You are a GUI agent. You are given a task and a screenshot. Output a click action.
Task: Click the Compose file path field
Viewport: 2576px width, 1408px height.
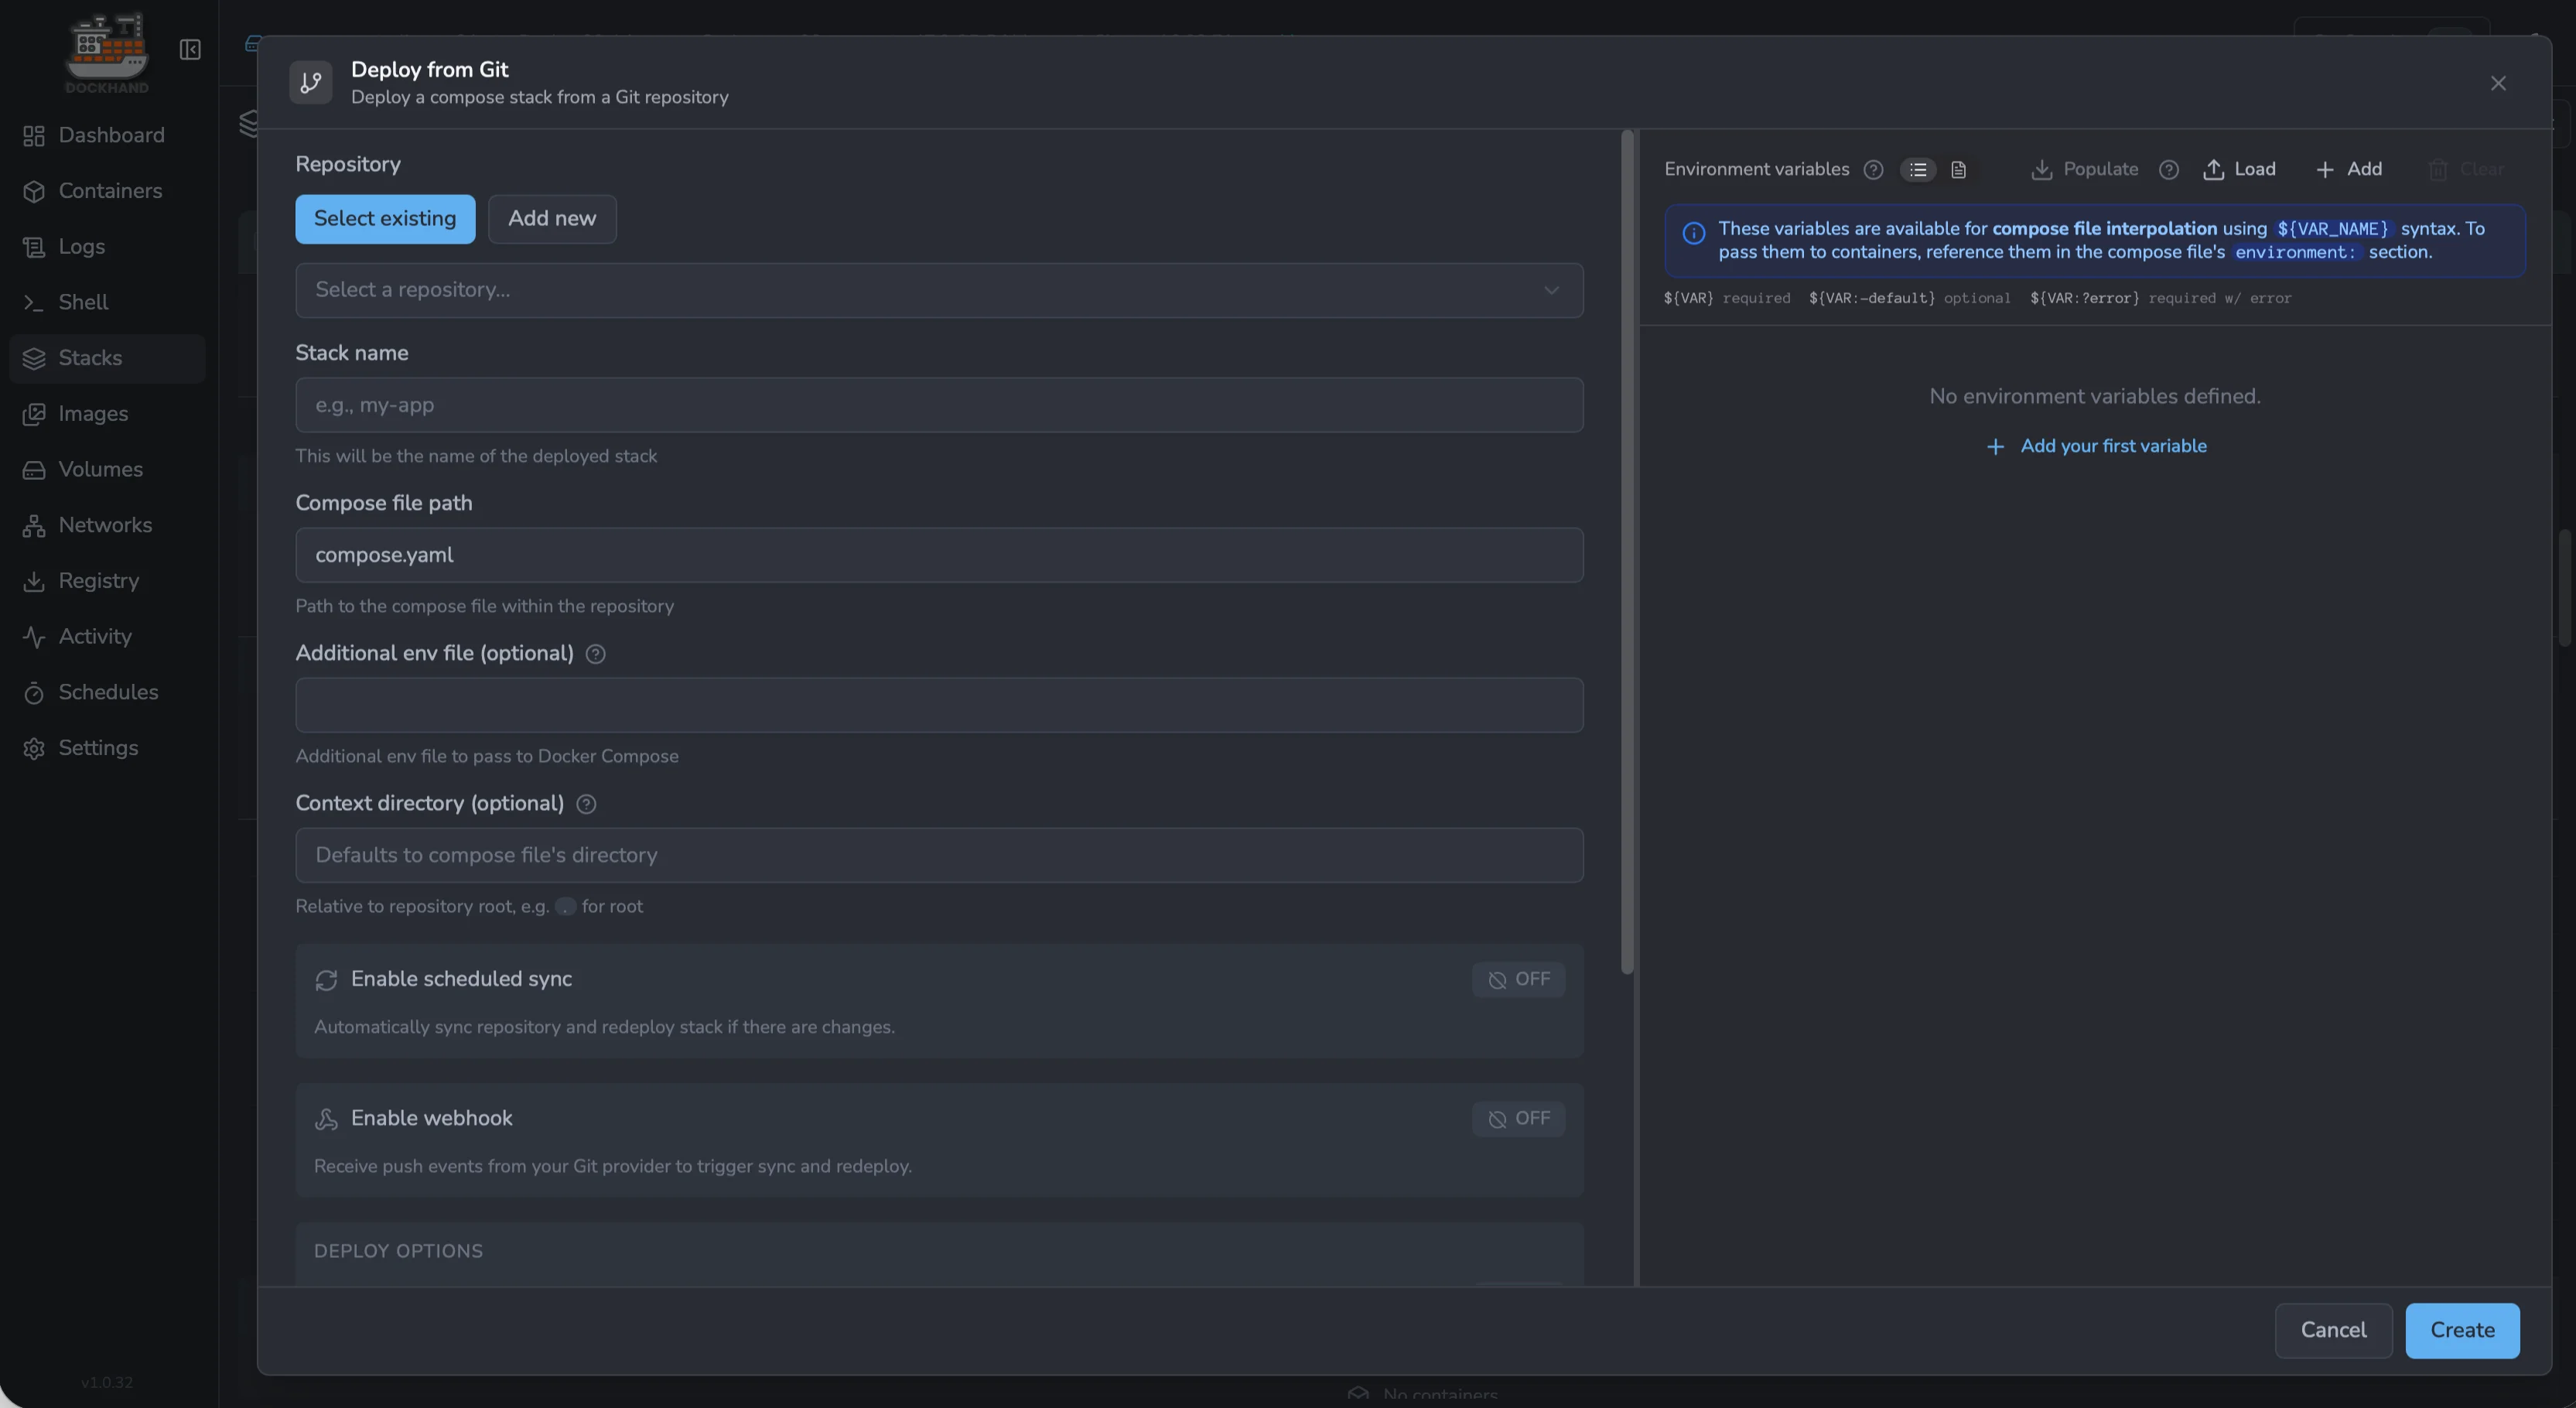tap(939, 555)
